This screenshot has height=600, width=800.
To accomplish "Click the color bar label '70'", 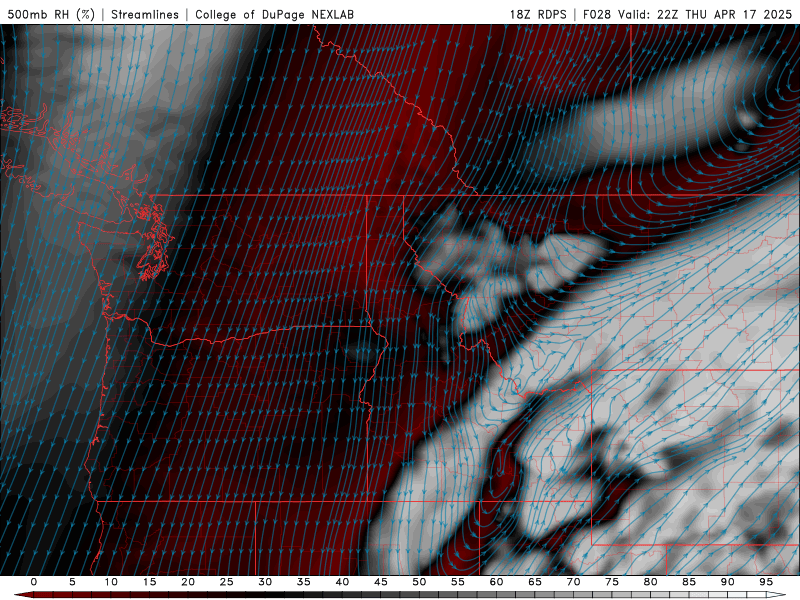I will [x=573, y=582].
